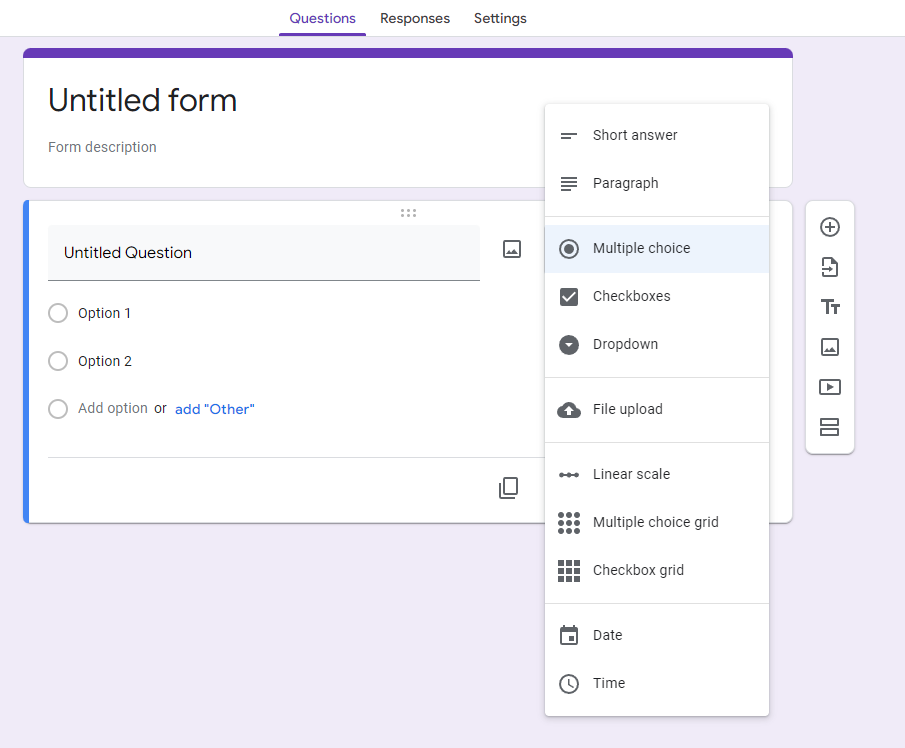Add title and description with the Tt icon
This screenshot has width=905, height=748.
click(830, 307)
